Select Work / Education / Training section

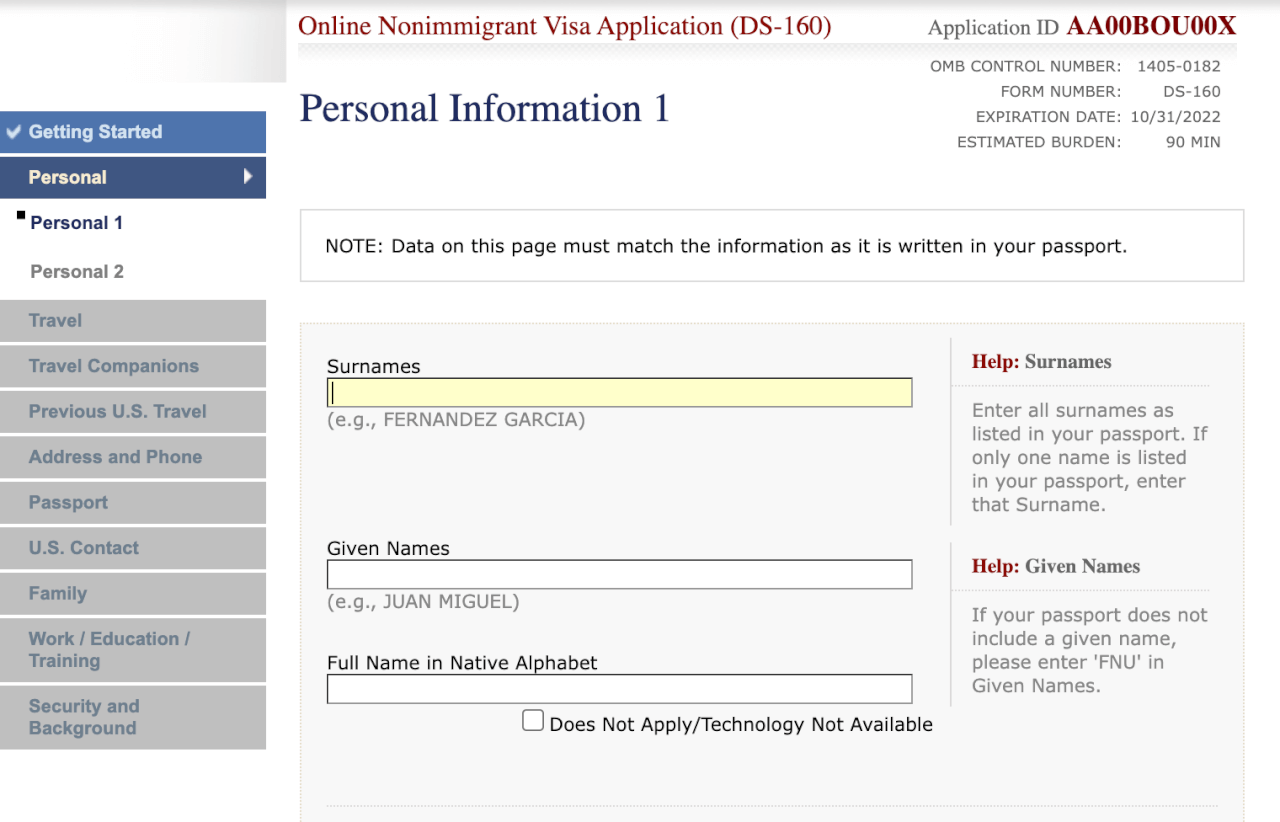pyautogui.click(x=109, y=650)
